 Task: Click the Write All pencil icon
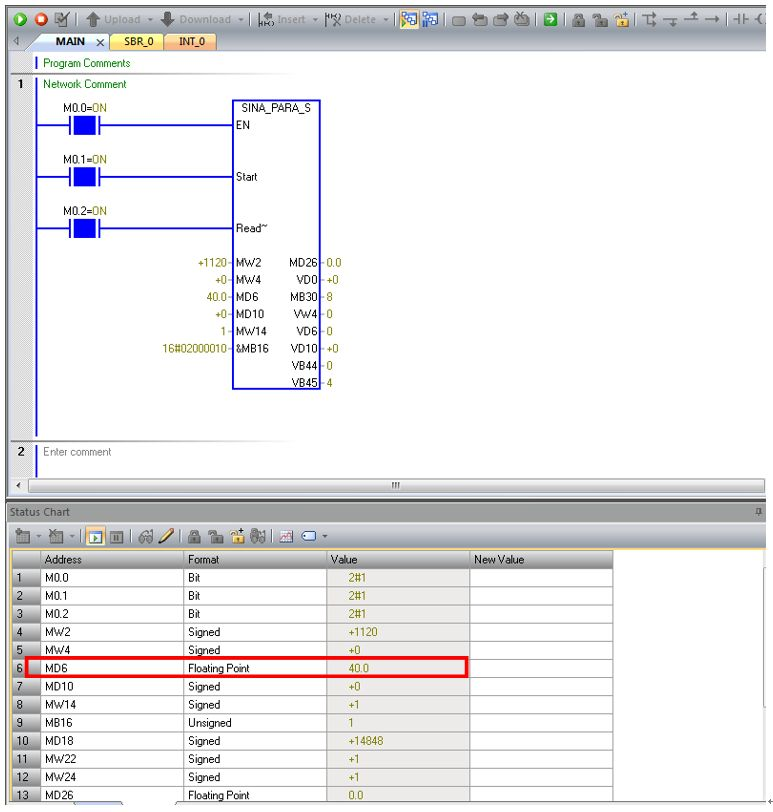click(166, 536)
